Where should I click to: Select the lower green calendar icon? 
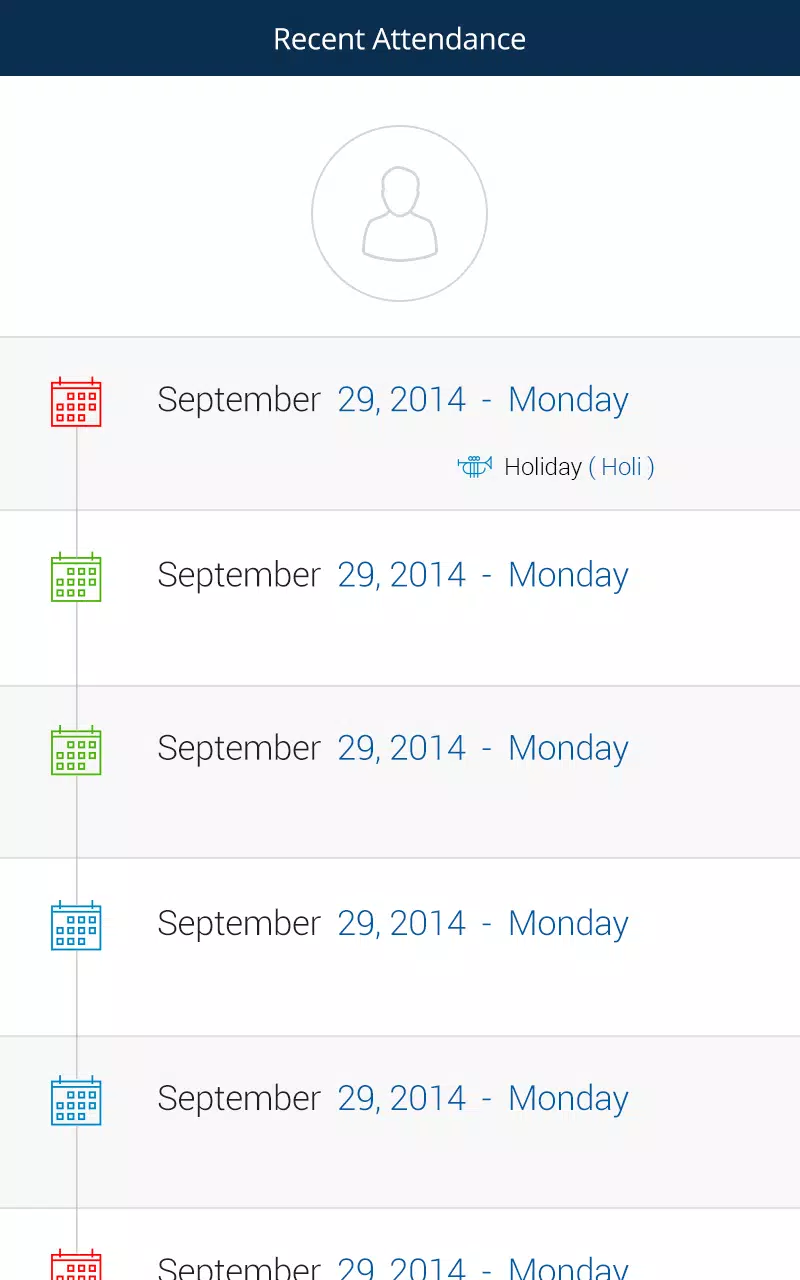pyautogui.click(x=76, y=751)
